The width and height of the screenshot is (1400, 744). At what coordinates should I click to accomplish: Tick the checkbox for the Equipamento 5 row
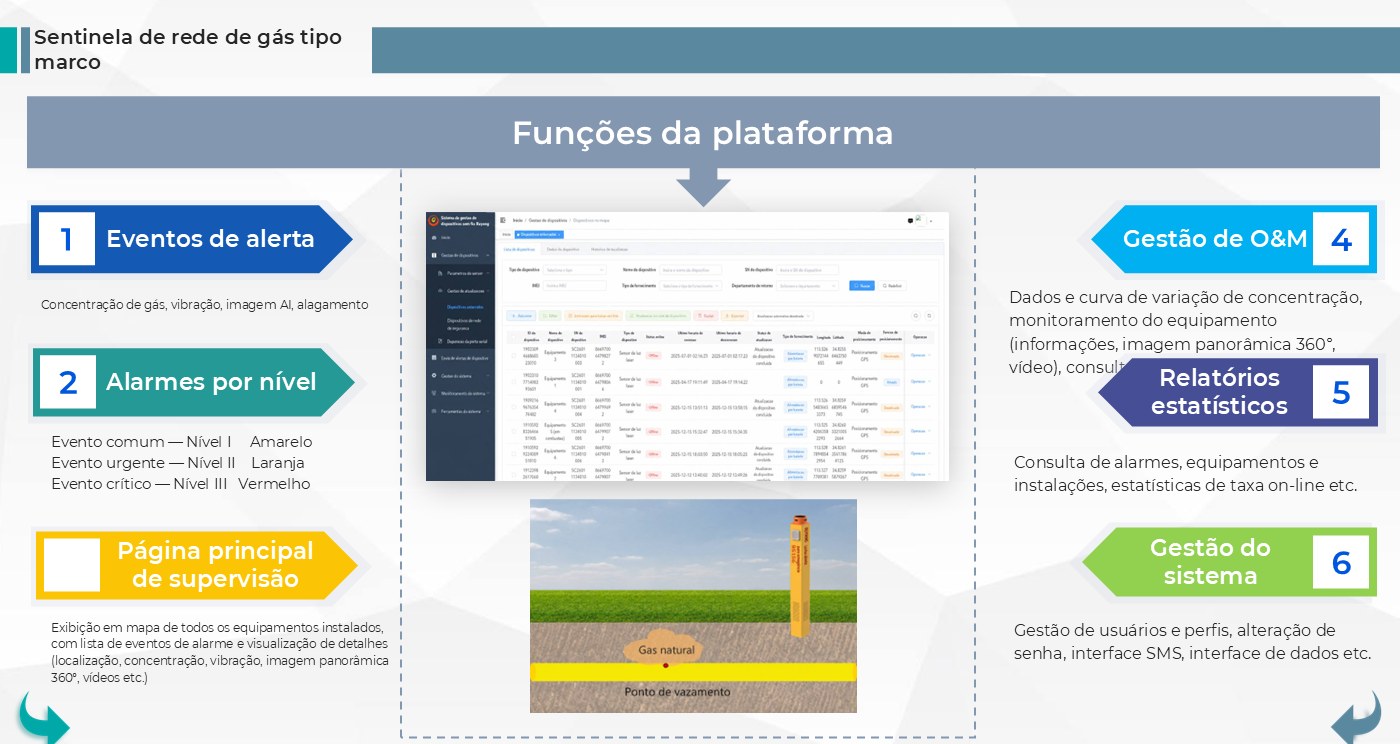coord(513,431)
